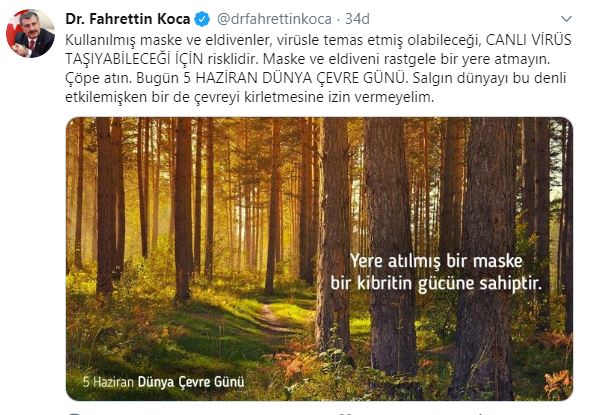Click the cut-off reply icon under the image
The height and width of the screenshot is (415, 589).
tap(75, 413)
